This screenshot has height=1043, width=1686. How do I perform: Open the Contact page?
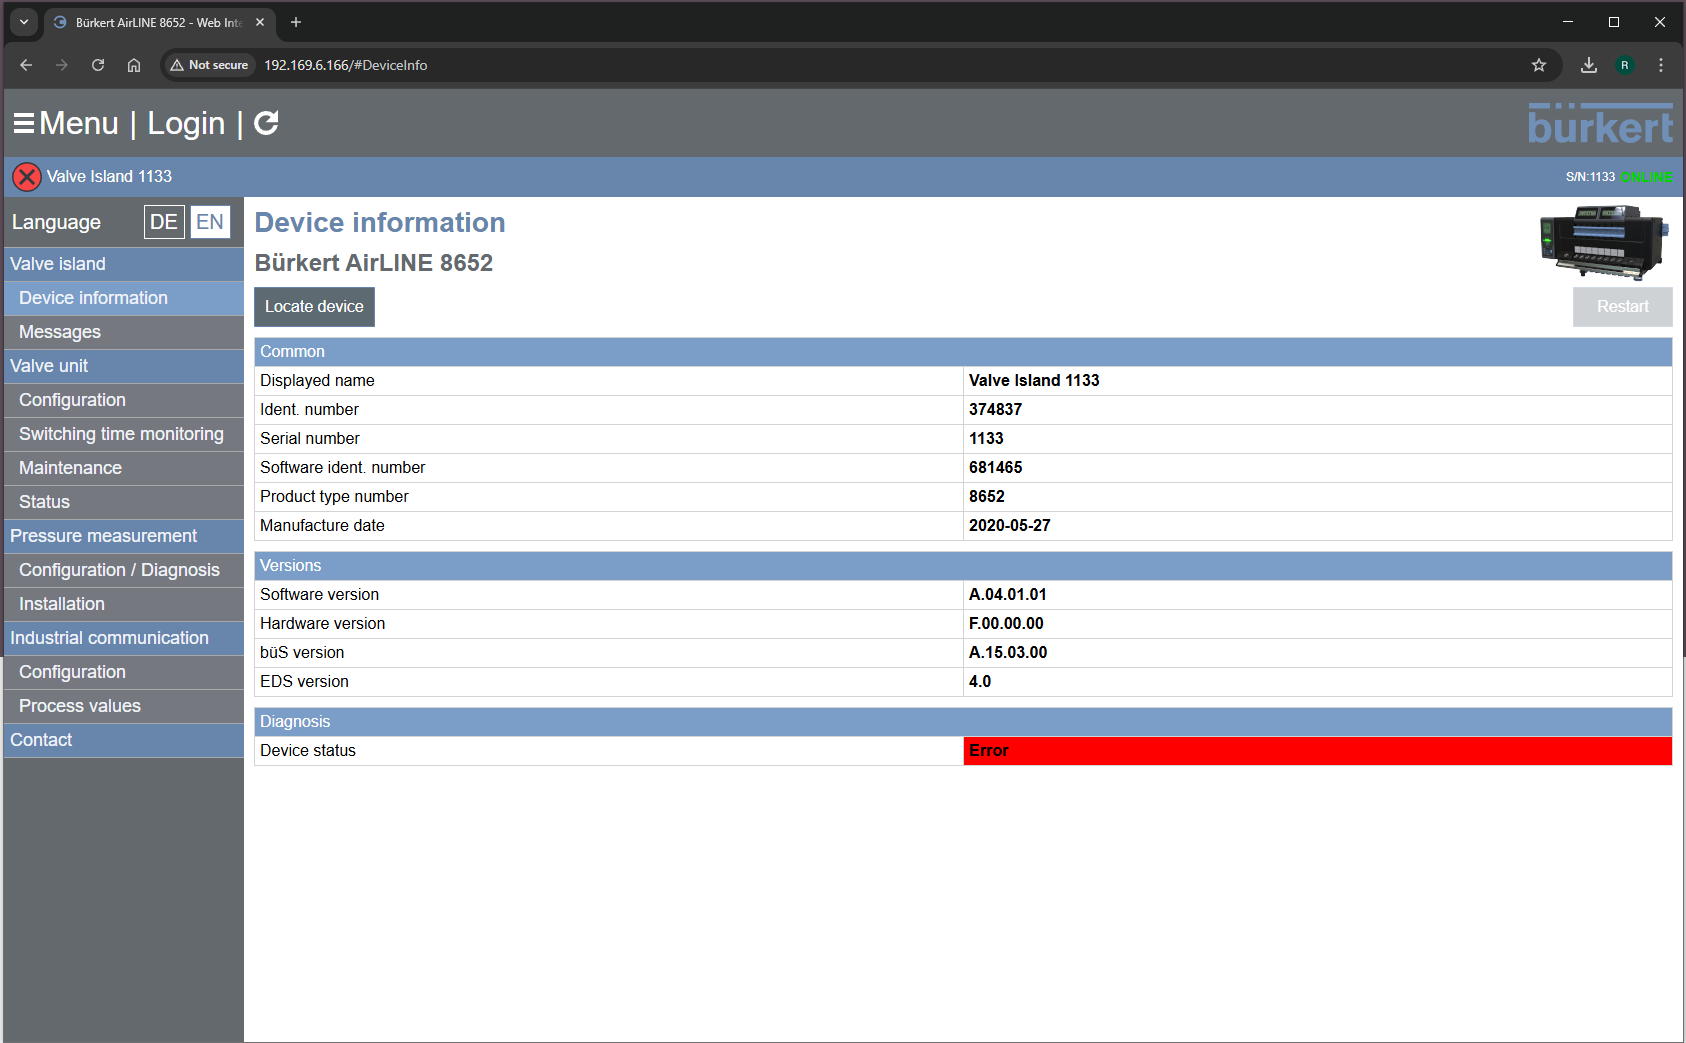pyautogui.click(x=124, y=740)
